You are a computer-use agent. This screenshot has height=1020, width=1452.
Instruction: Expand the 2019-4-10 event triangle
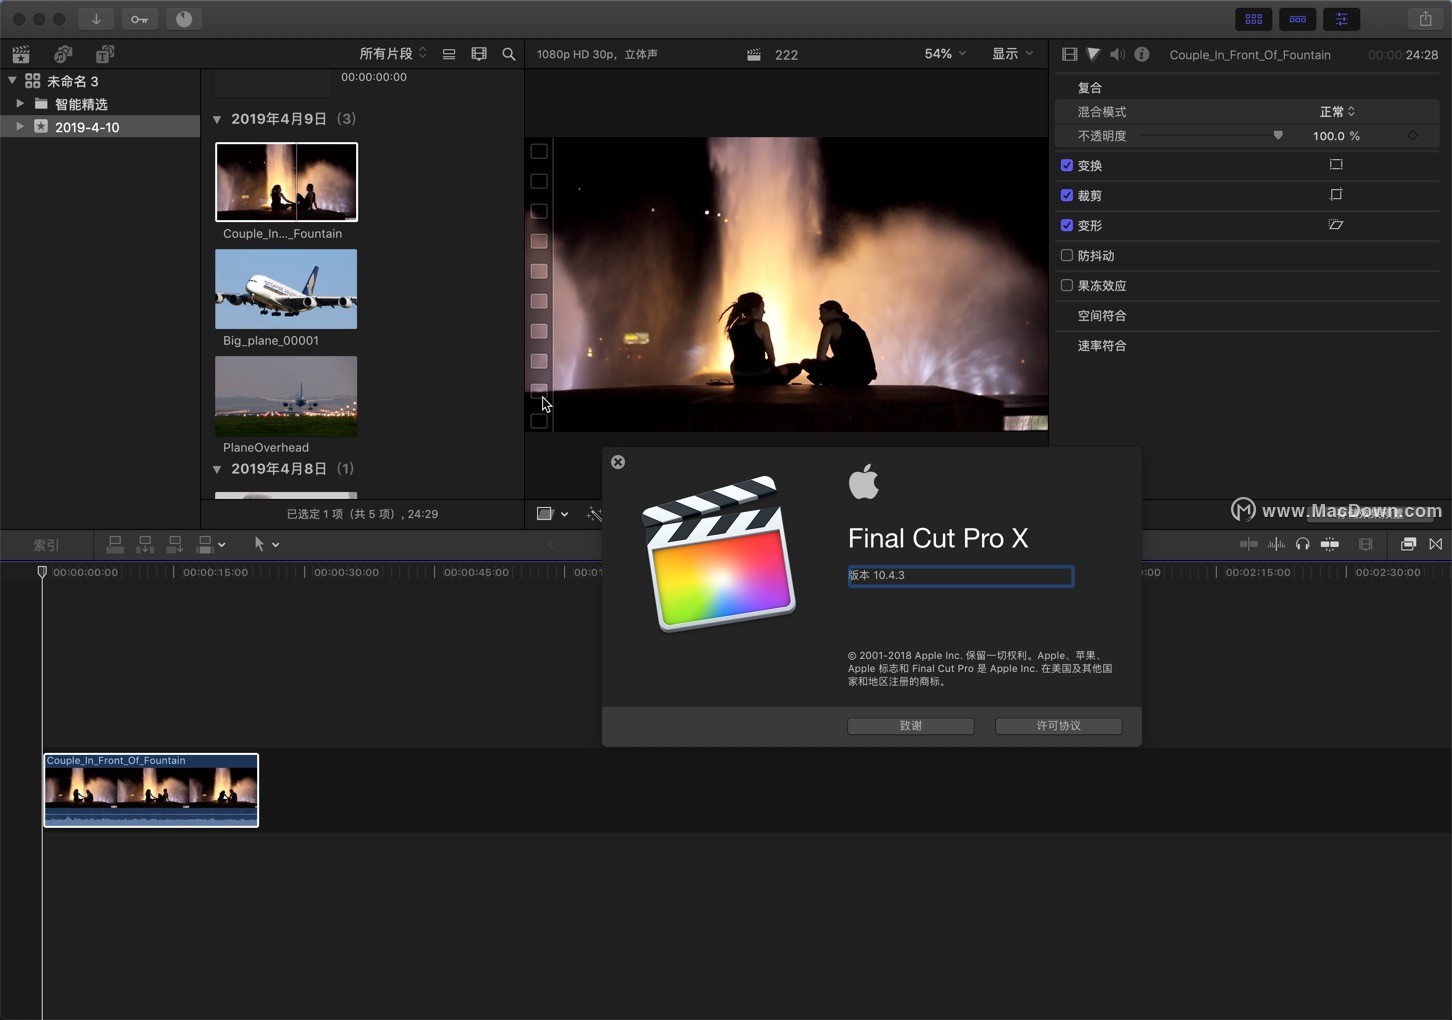pos(20,126)
